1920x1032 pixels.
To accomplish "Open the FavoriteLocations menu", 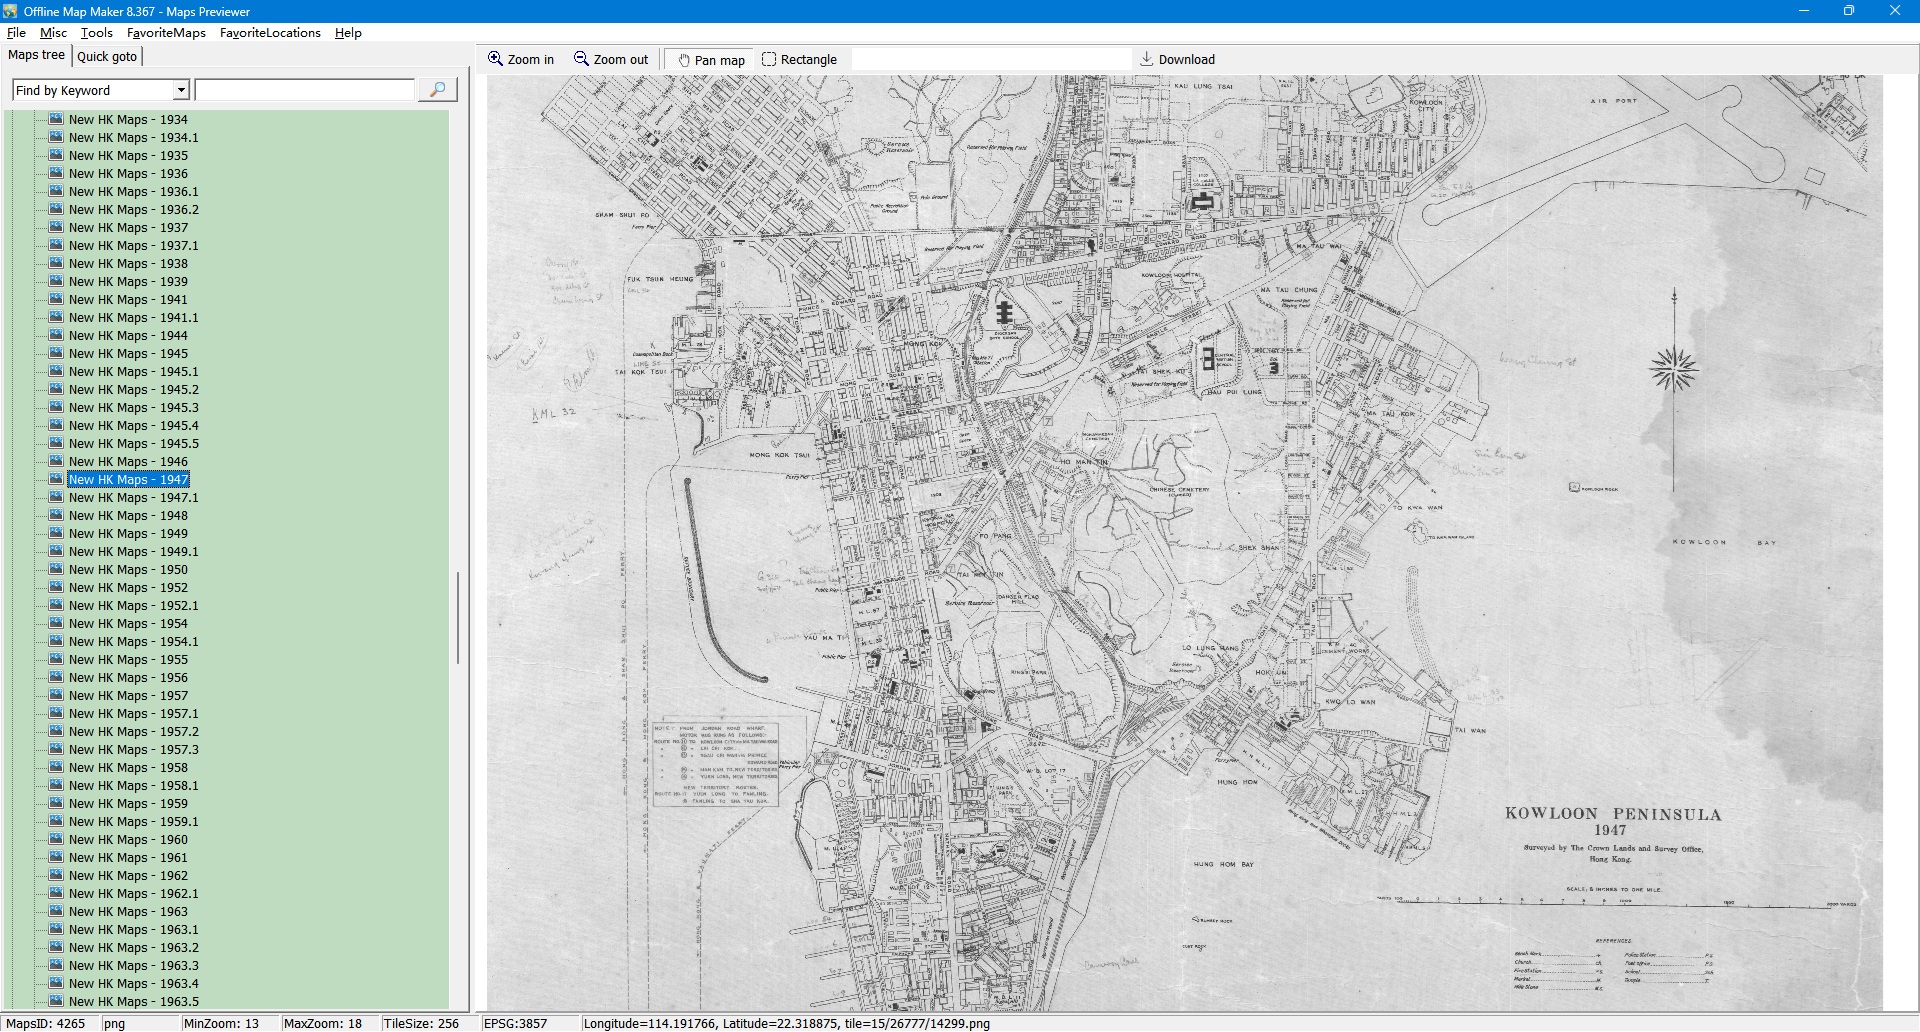I will (270, 33).
